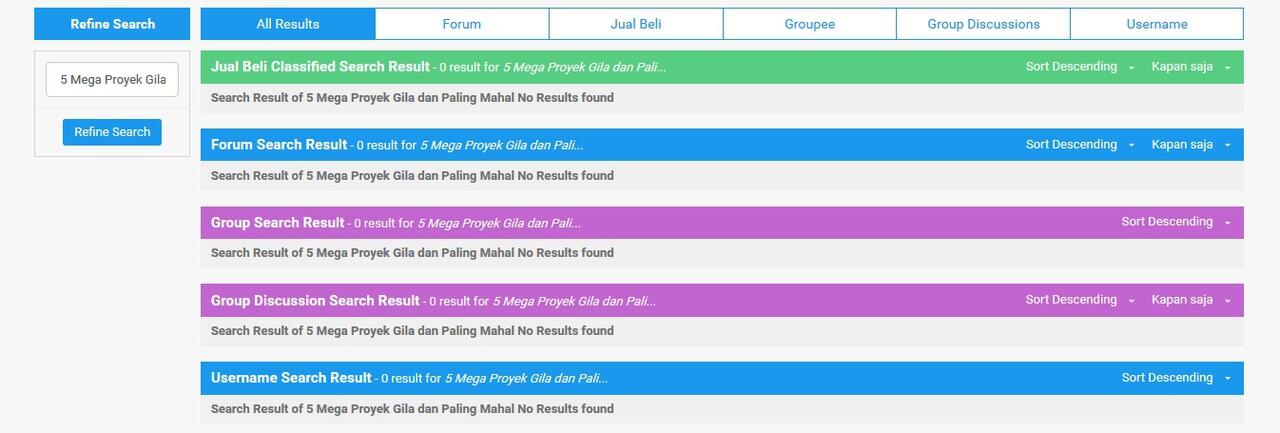Switch to the Username tab
The width and height of the screenshot is (1280, 433).
1157,24
